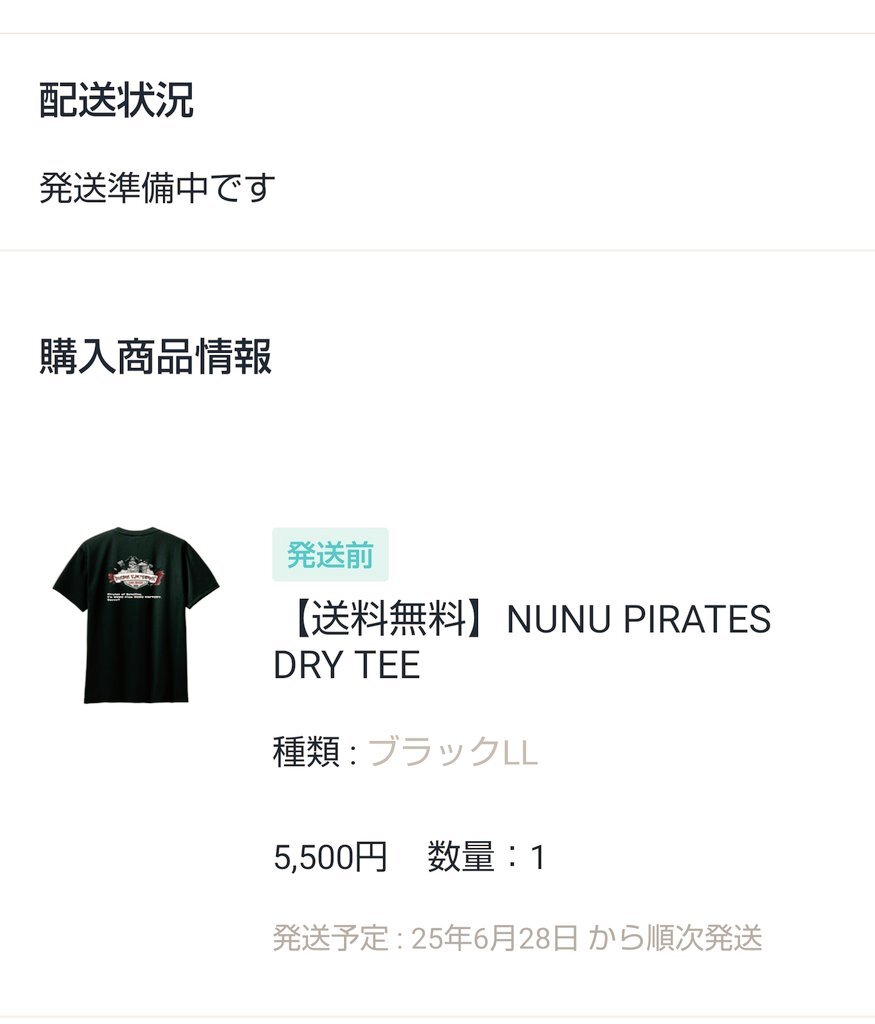Select the 購入商品情報 section heading
This screenshot has width=875, height=1024.
click(x=155, y=356)
